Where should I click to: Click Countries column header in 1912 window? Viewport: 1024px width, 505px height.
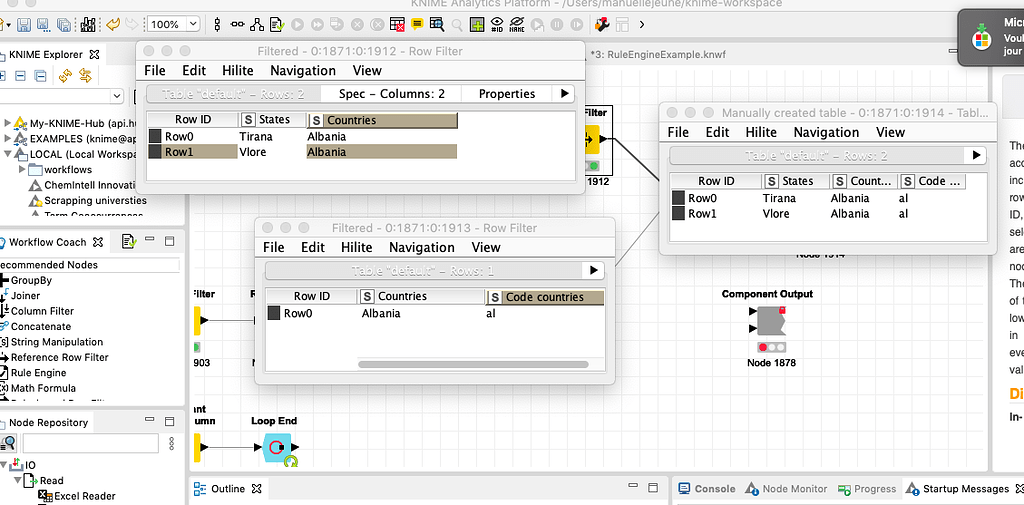coord(382,120)
